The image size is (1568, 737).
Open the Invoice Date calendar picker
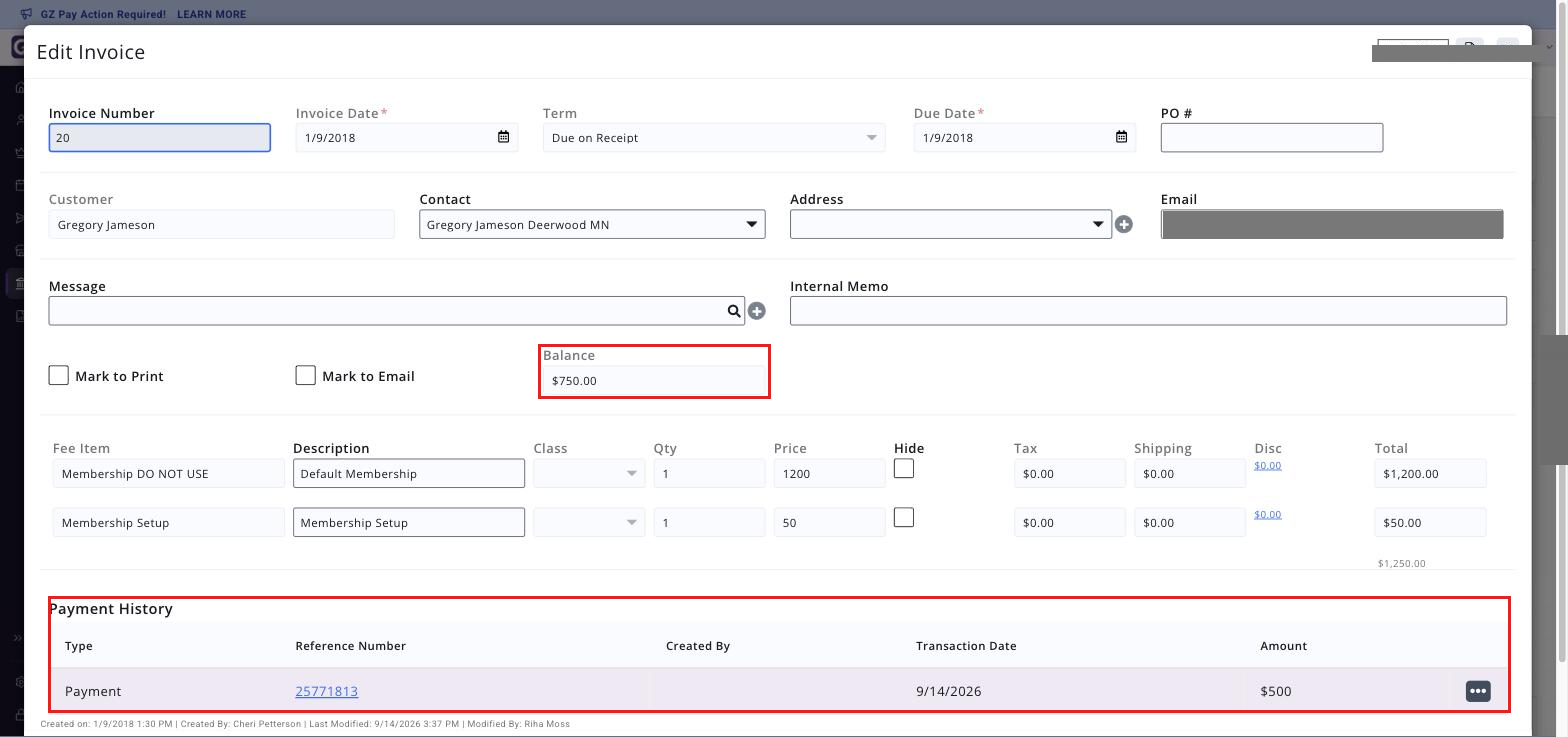tap(504, 137)
